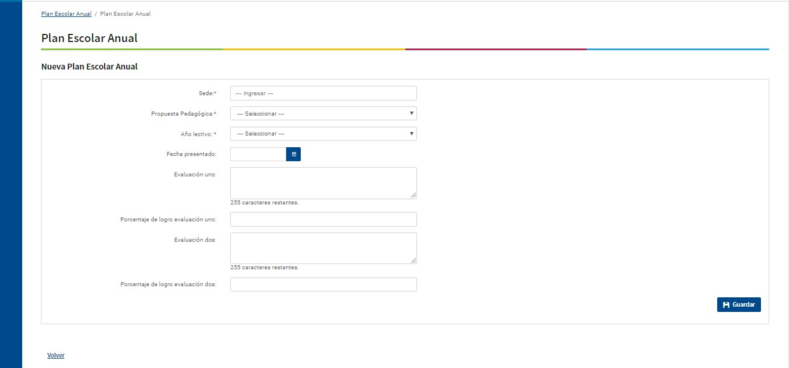789x368 pixels.
Task: Click the 'Nueva Plan Escolar Anual' heading text
Action: tap(90, 66)
